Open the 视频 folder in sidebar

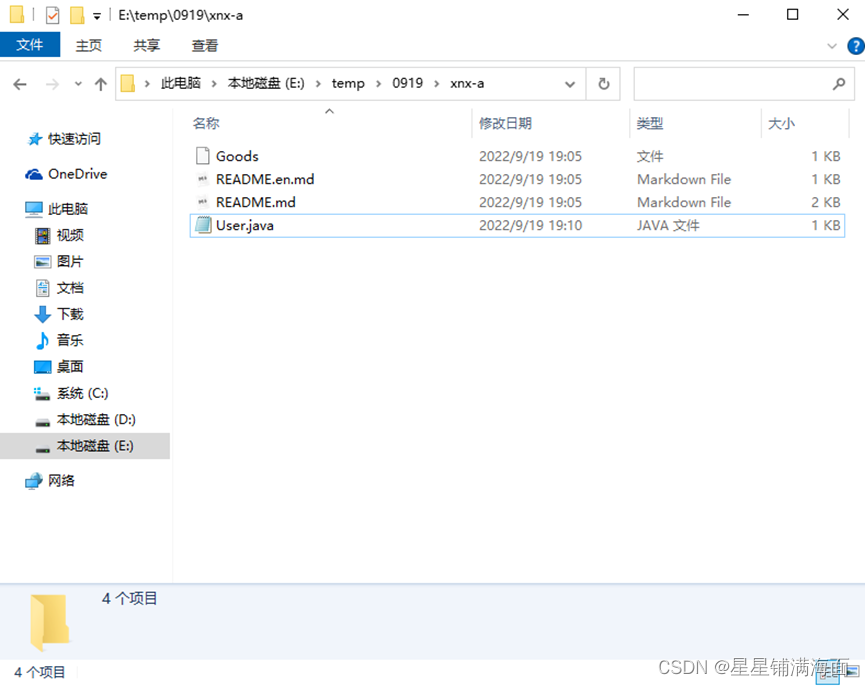70,235
